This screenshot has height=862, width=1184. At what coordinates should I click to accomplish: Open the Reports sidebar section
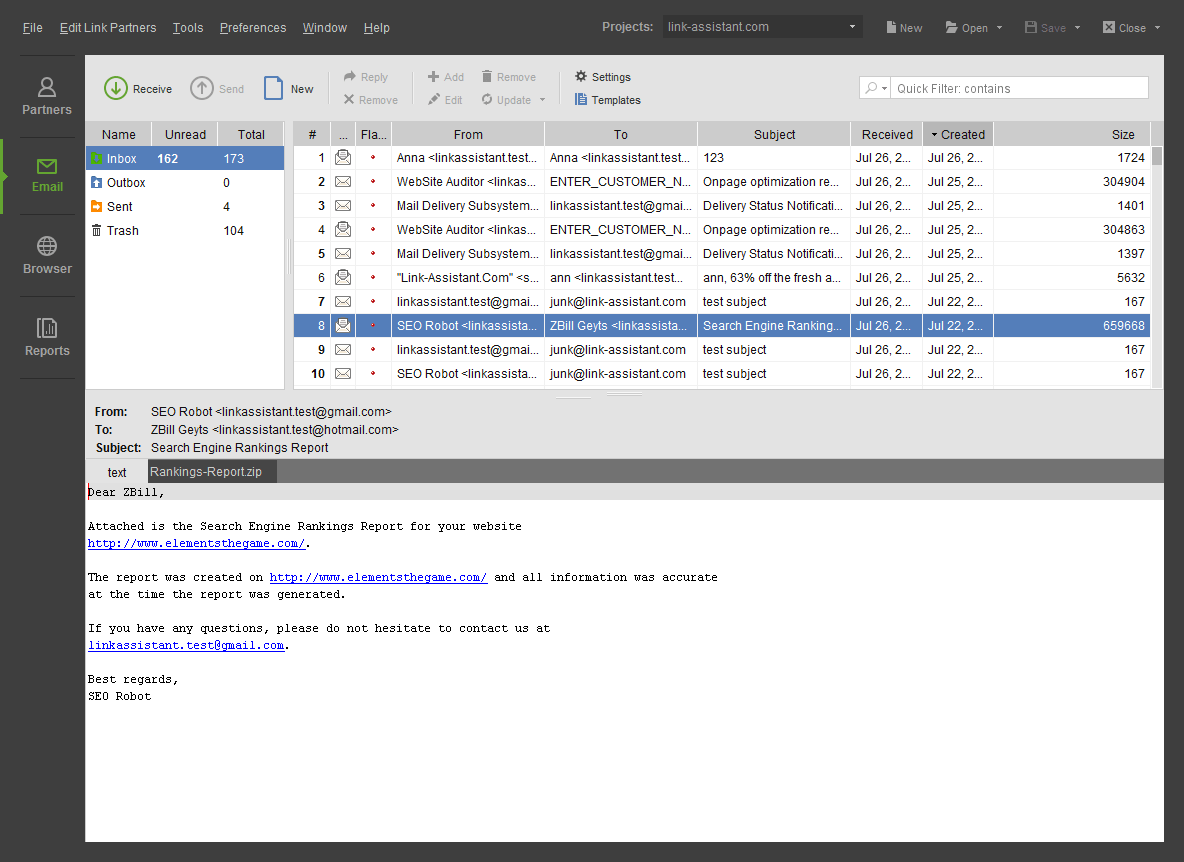click(x=47, y=337)
